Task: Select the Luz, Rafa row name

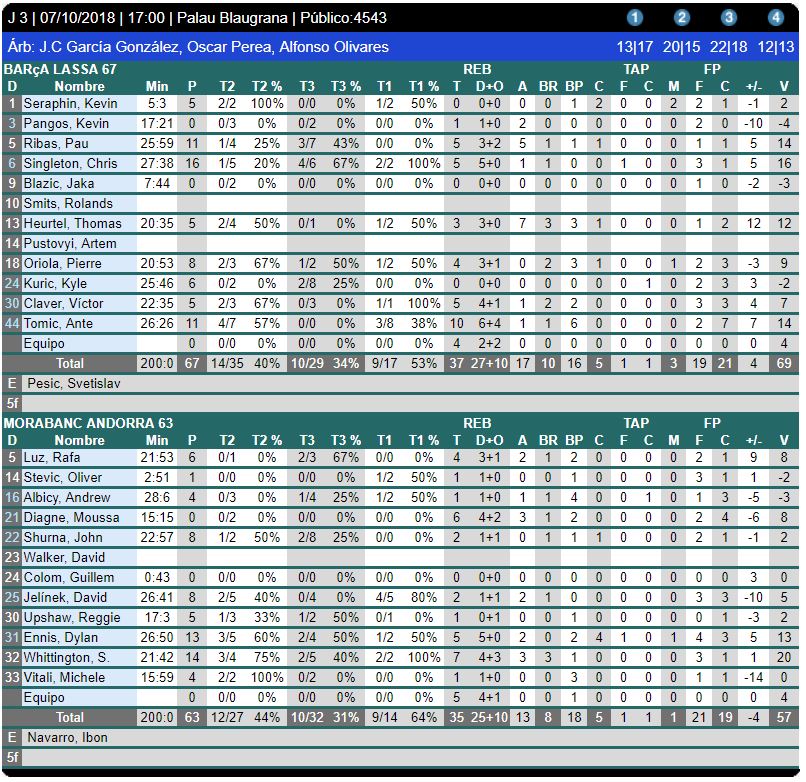Action: click(51, 458)
